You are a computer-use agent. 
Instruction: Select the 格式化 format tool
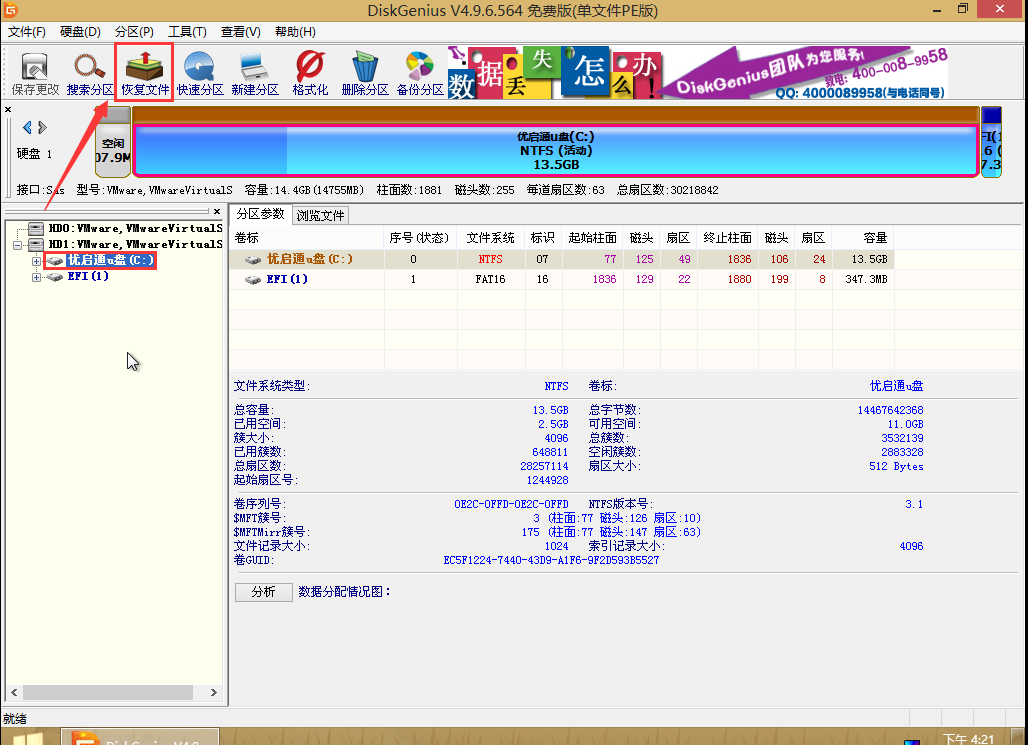310,74
